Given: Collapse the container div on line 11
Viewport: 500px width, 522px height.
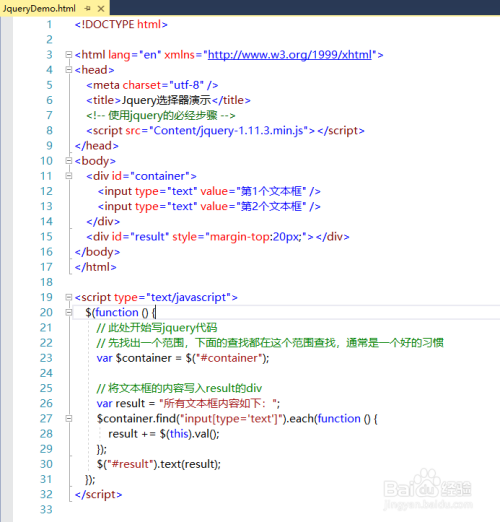Looking at the screenshot, I should coord(69,176).
